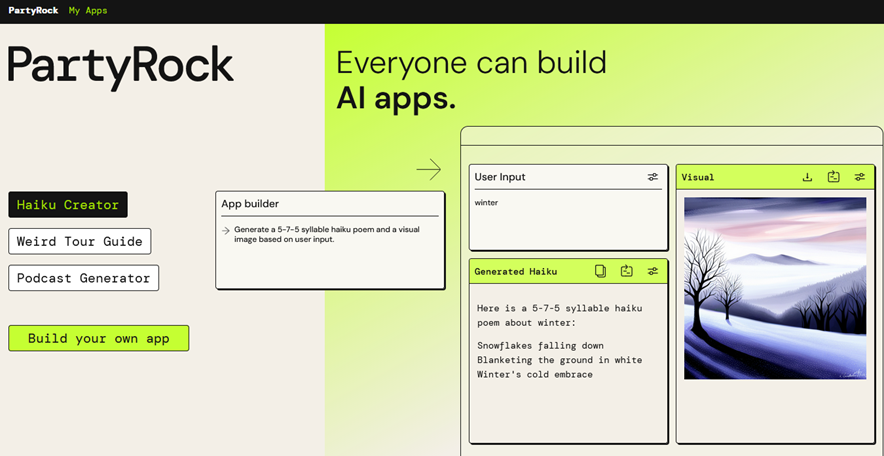Click the App builder heading
Screen dimensions: 884x456
tap(250, 204)
